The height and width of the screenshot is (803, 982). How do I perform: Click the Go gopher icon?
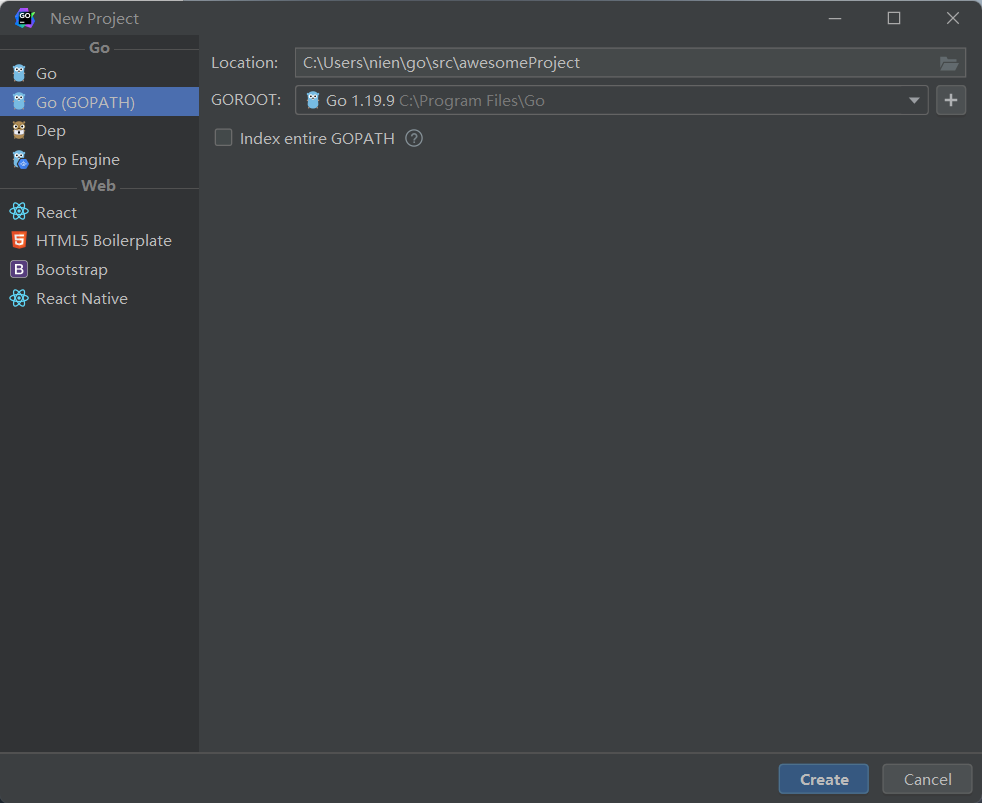click(x=19, y=73)
